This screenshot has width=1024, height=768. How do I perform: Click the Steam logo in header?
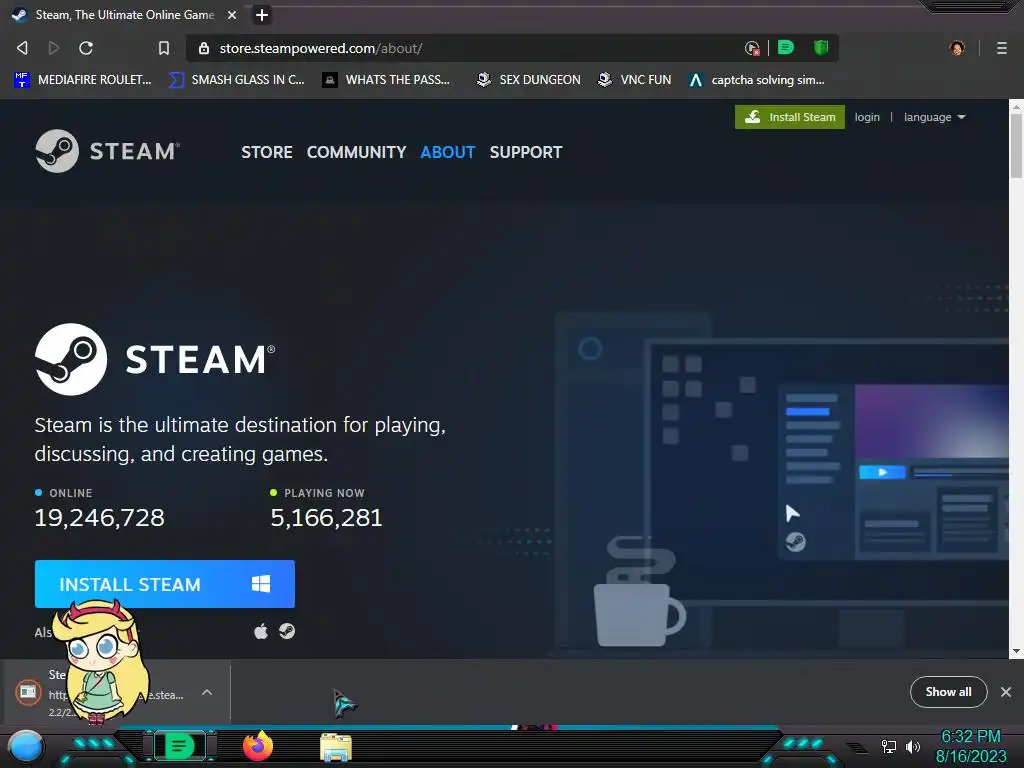107,151
